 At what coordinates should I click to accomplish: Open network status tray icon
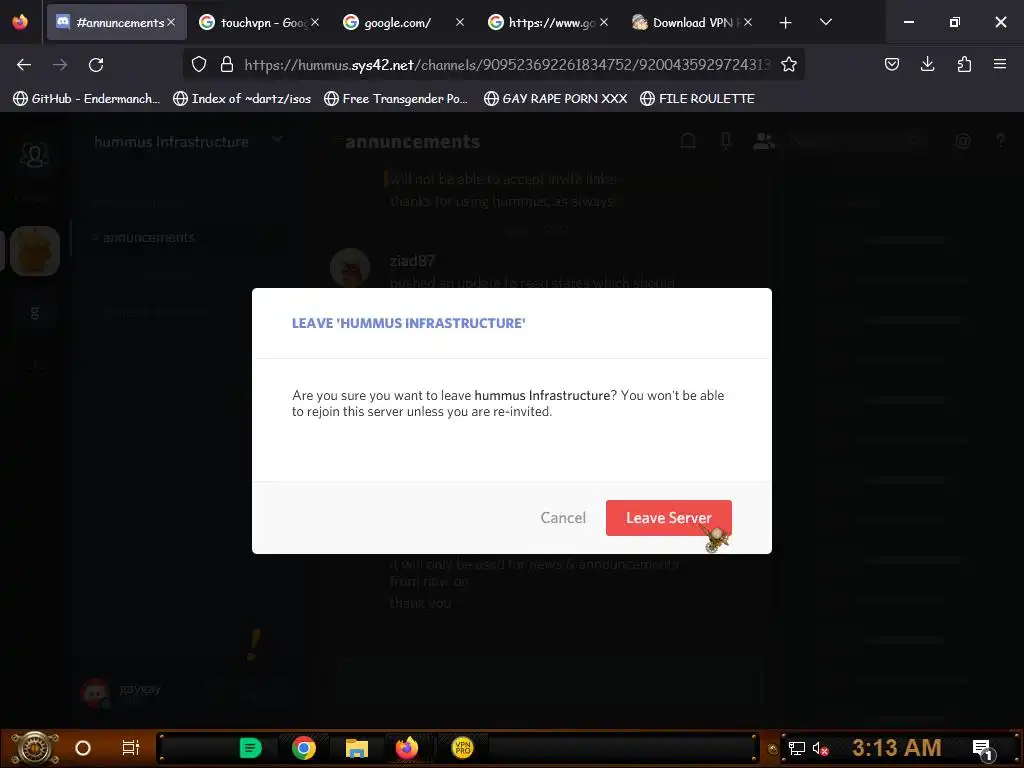[x=797, y=748]
